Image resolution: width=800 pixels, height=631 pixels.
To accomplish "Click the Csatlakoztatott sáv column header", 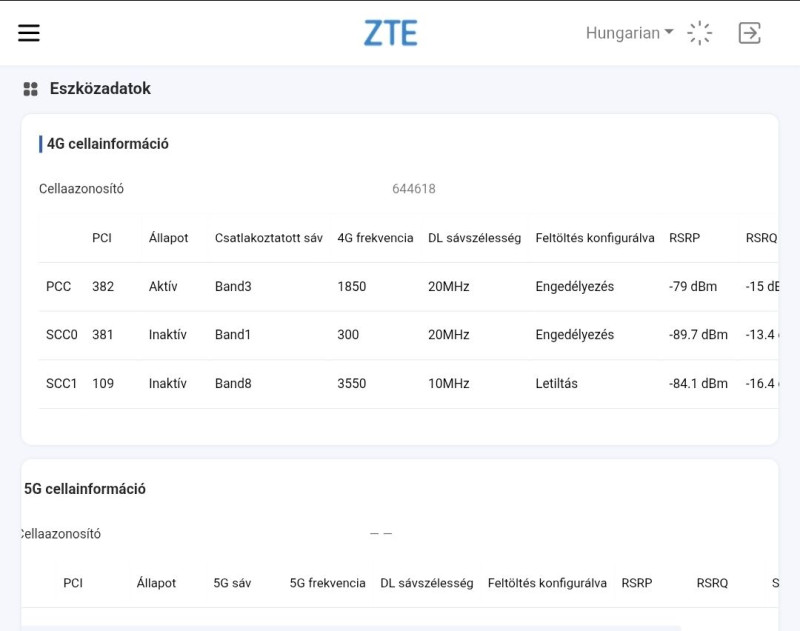I will [268, 238].
